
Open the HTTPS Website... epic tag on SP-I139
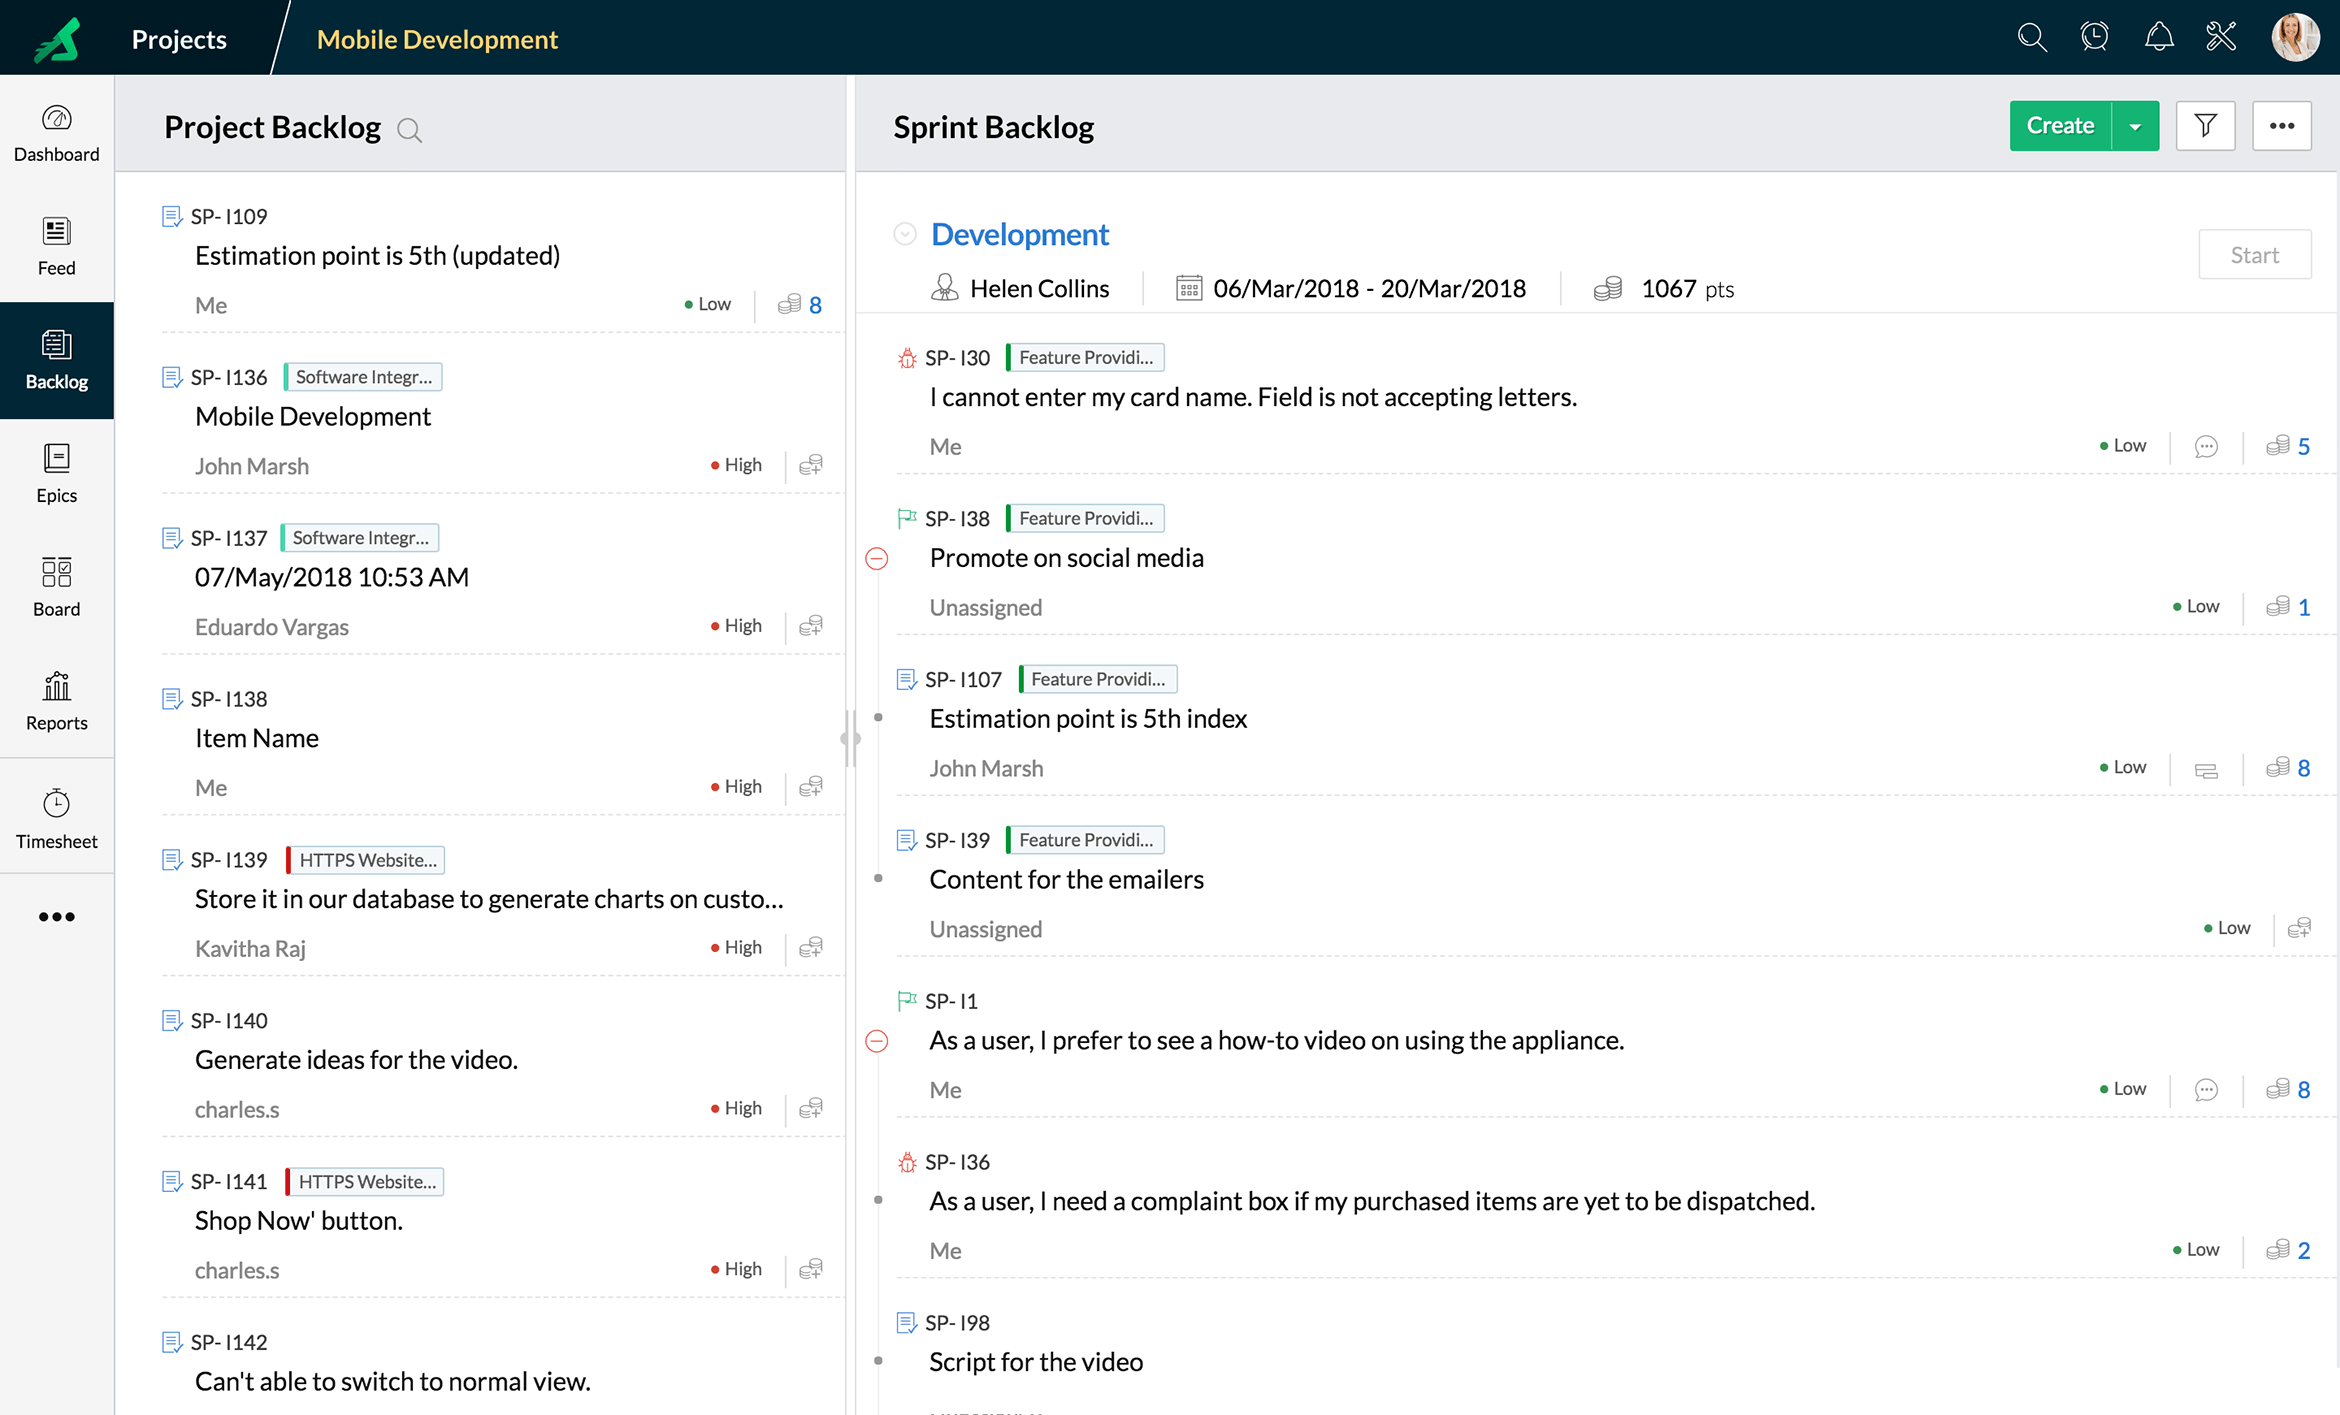click(x=366, y=860)
